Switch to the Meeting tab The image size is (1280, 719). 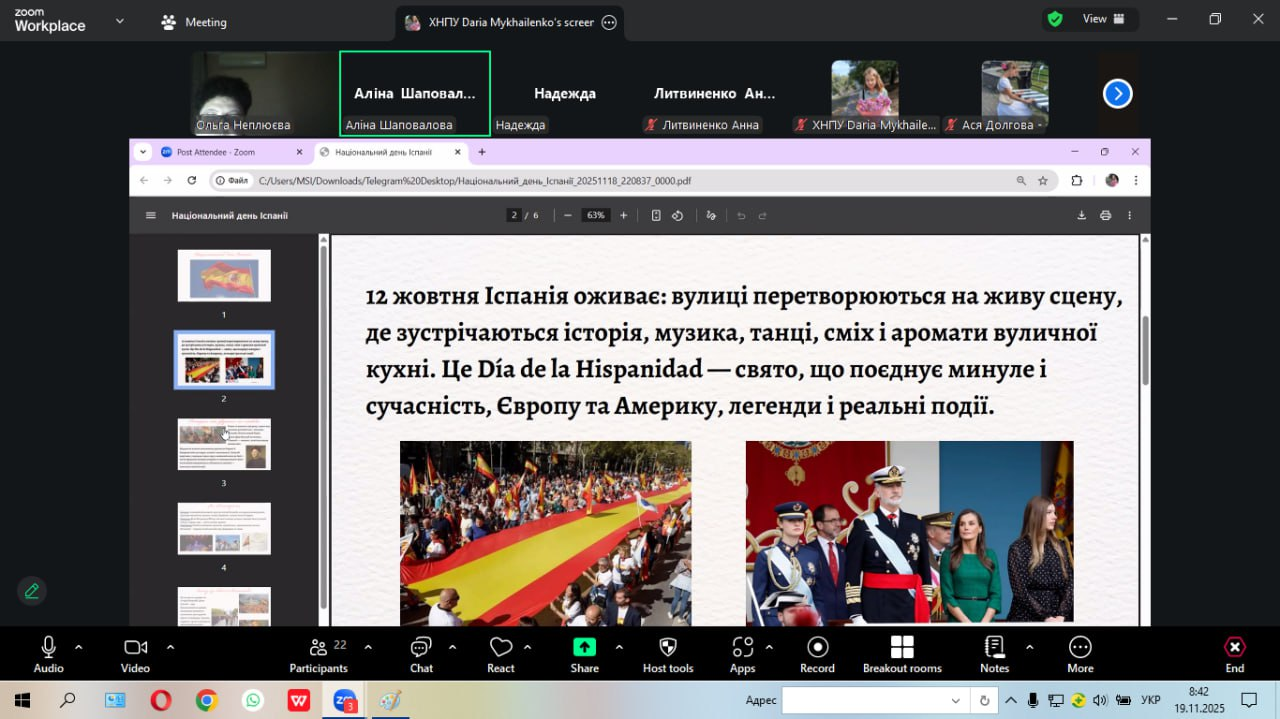click(x=194, y=22)
